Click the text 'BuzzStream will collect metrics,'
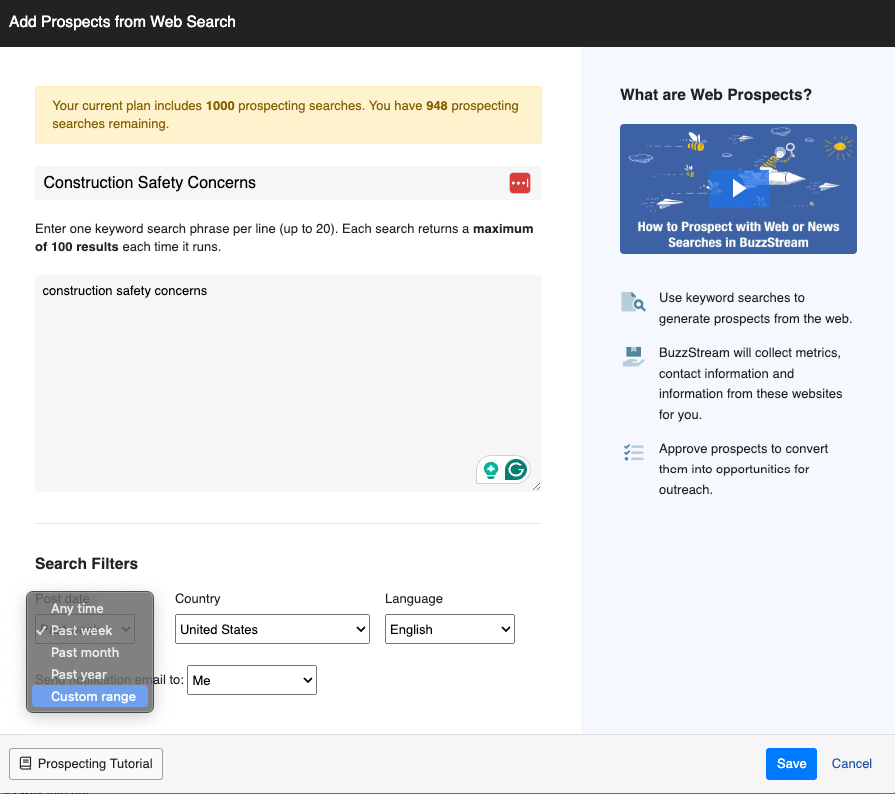 click(749, 352)
